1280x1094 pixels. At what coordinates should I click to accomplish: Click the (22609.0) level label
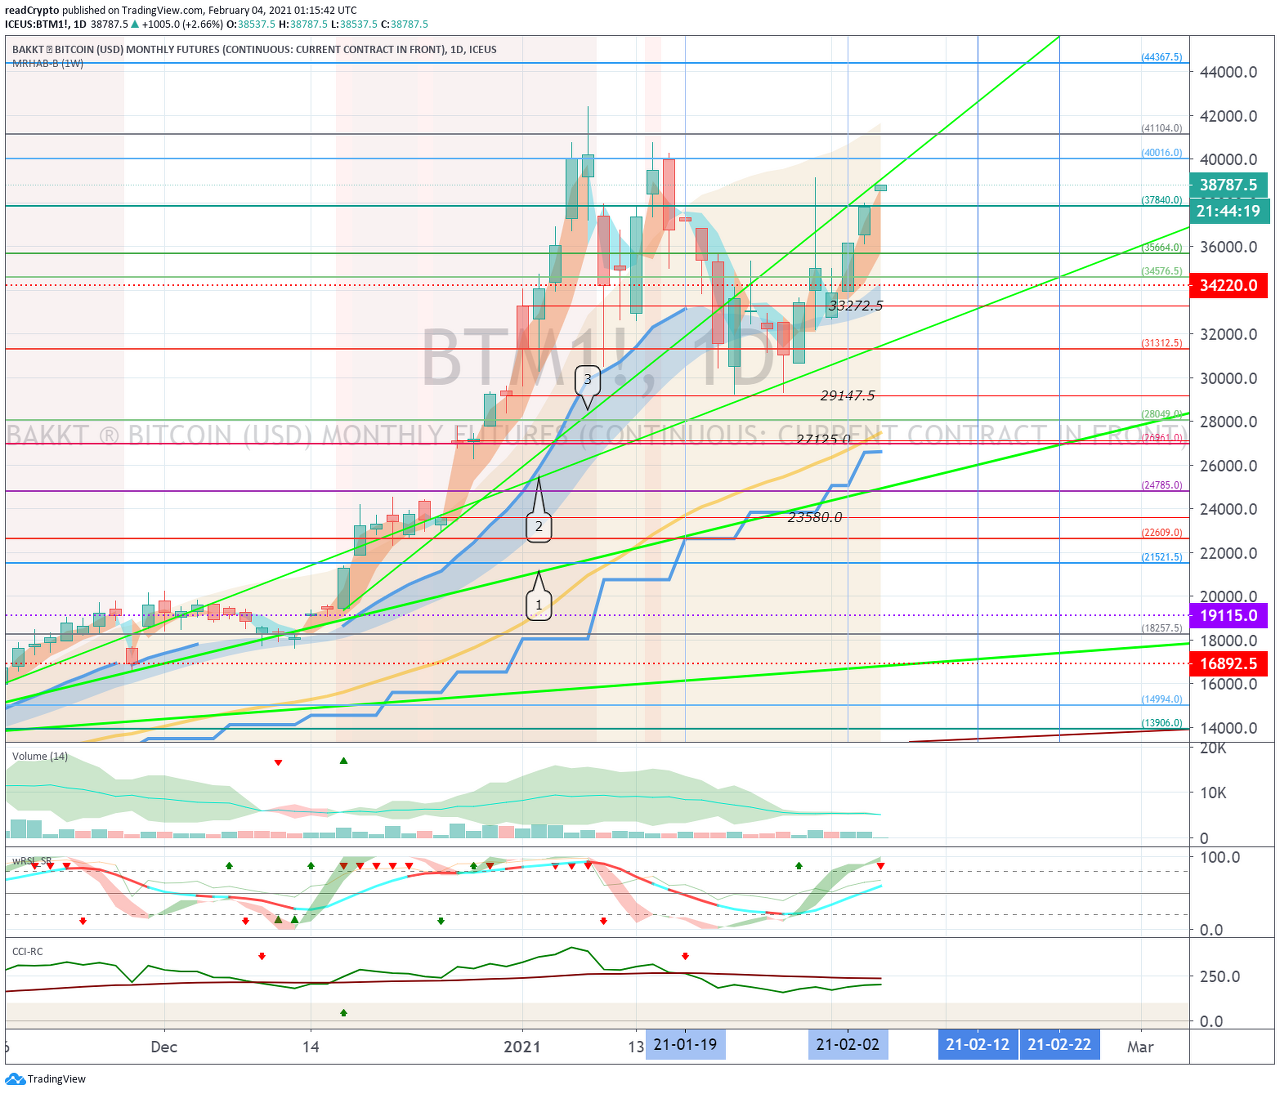point(1161,533)
